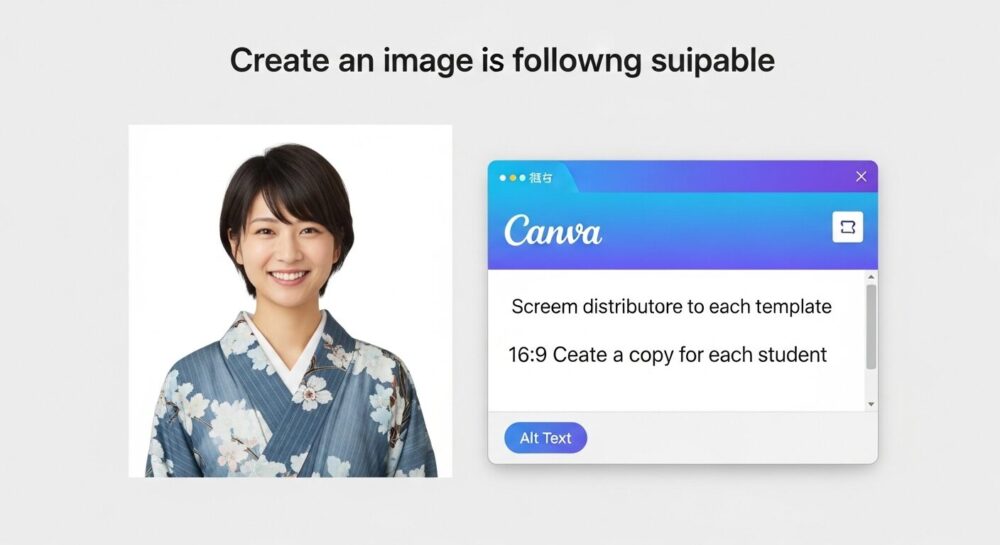The width and height of the screenshot is (1000, 545).
Task: Select the tab label next to the dots
Action: tap(540, 178)
